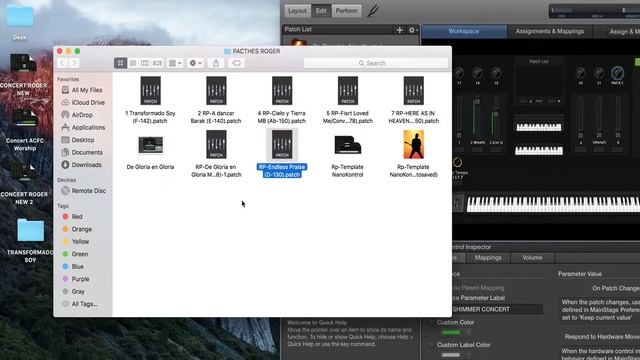Open the arrange-by dropdown in Finder
The image size is (640, 360).
pos(175,63)
